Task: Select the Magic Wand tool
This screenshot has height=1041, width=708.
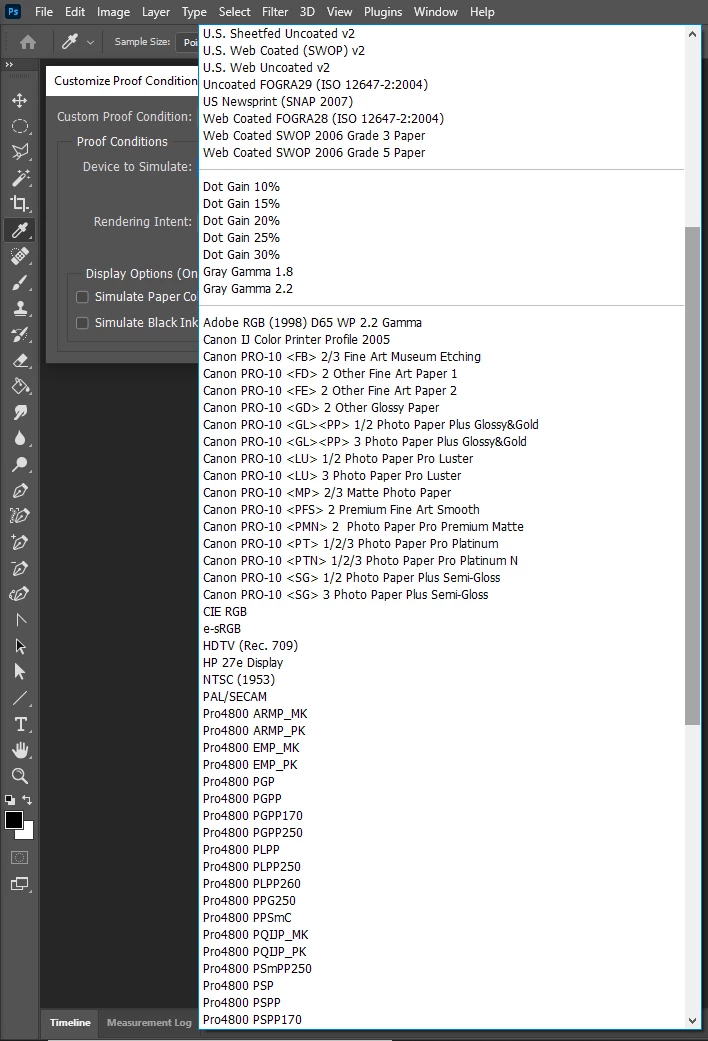Action: tap(20, 178)
